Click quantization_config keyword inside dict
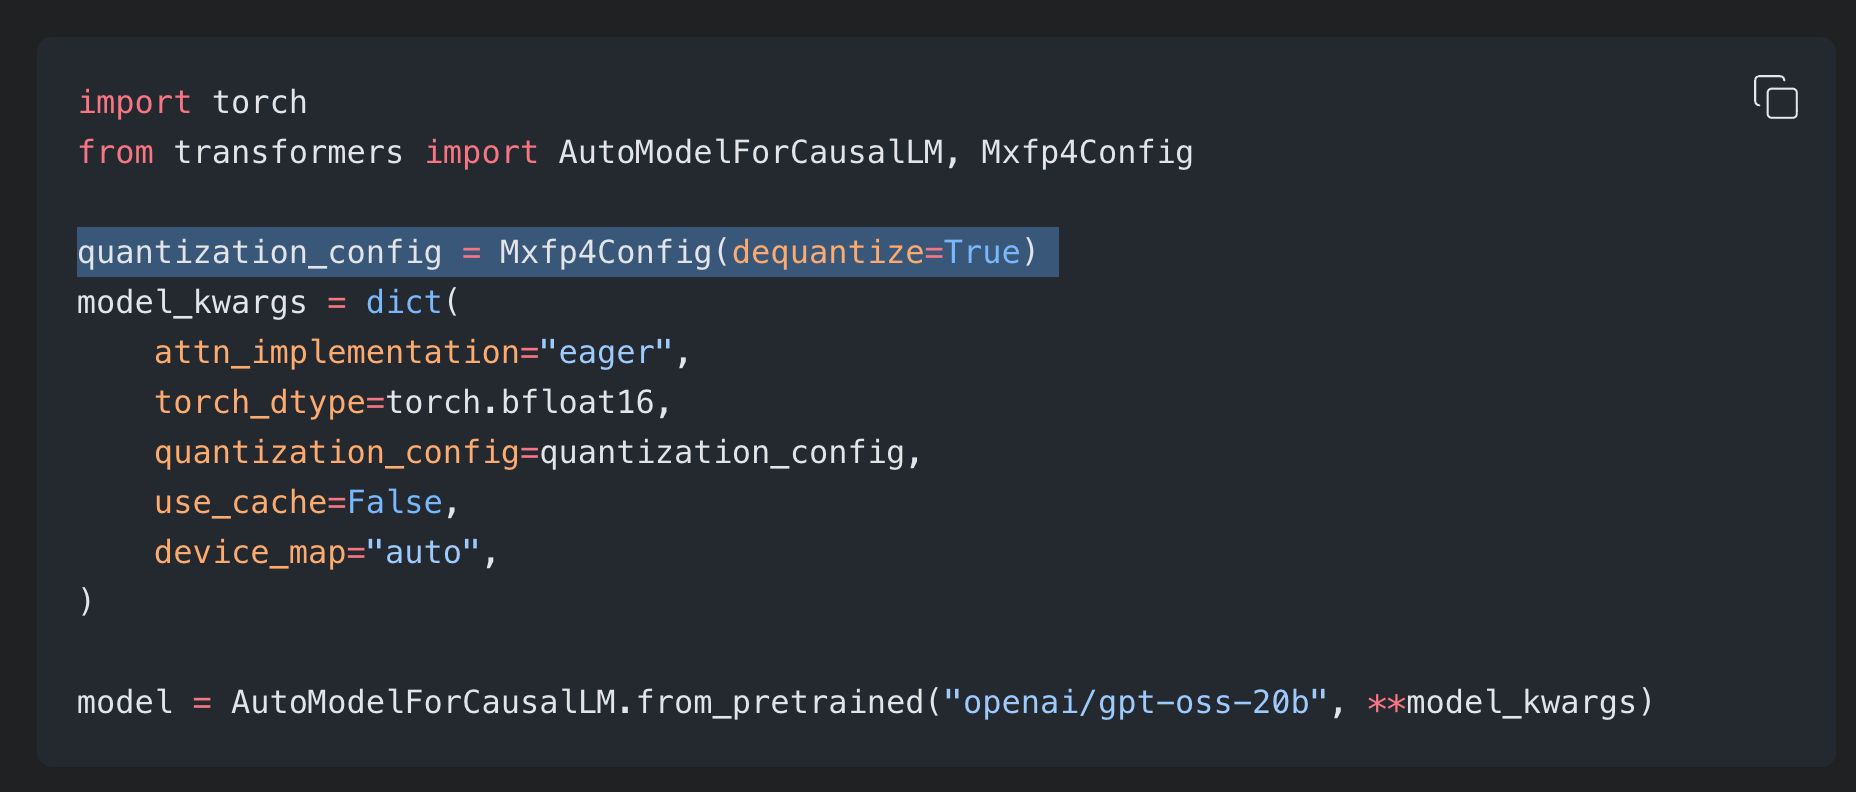The image size is (1856, 792). point(336,452)
